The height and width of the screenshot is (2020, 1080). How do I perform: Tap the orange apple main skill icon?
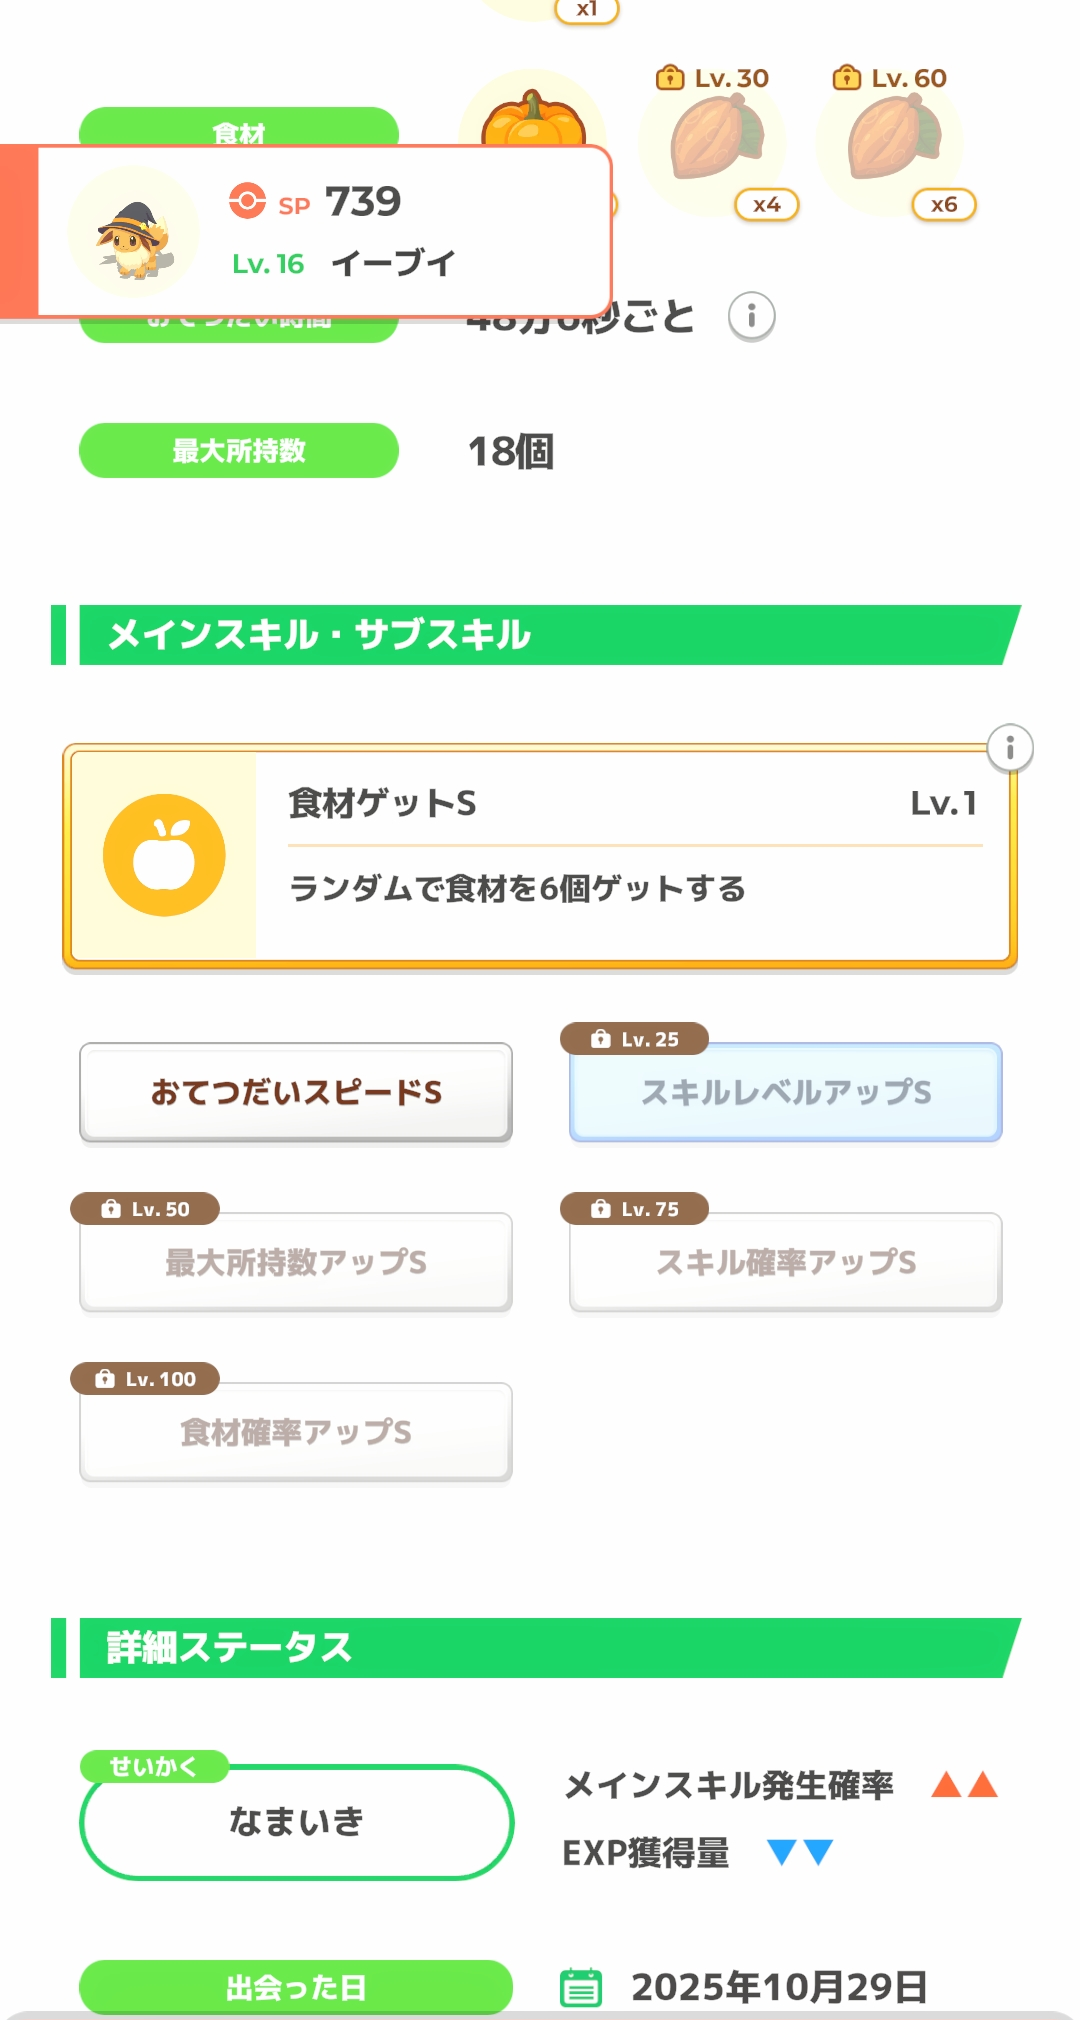coord(164,855)
